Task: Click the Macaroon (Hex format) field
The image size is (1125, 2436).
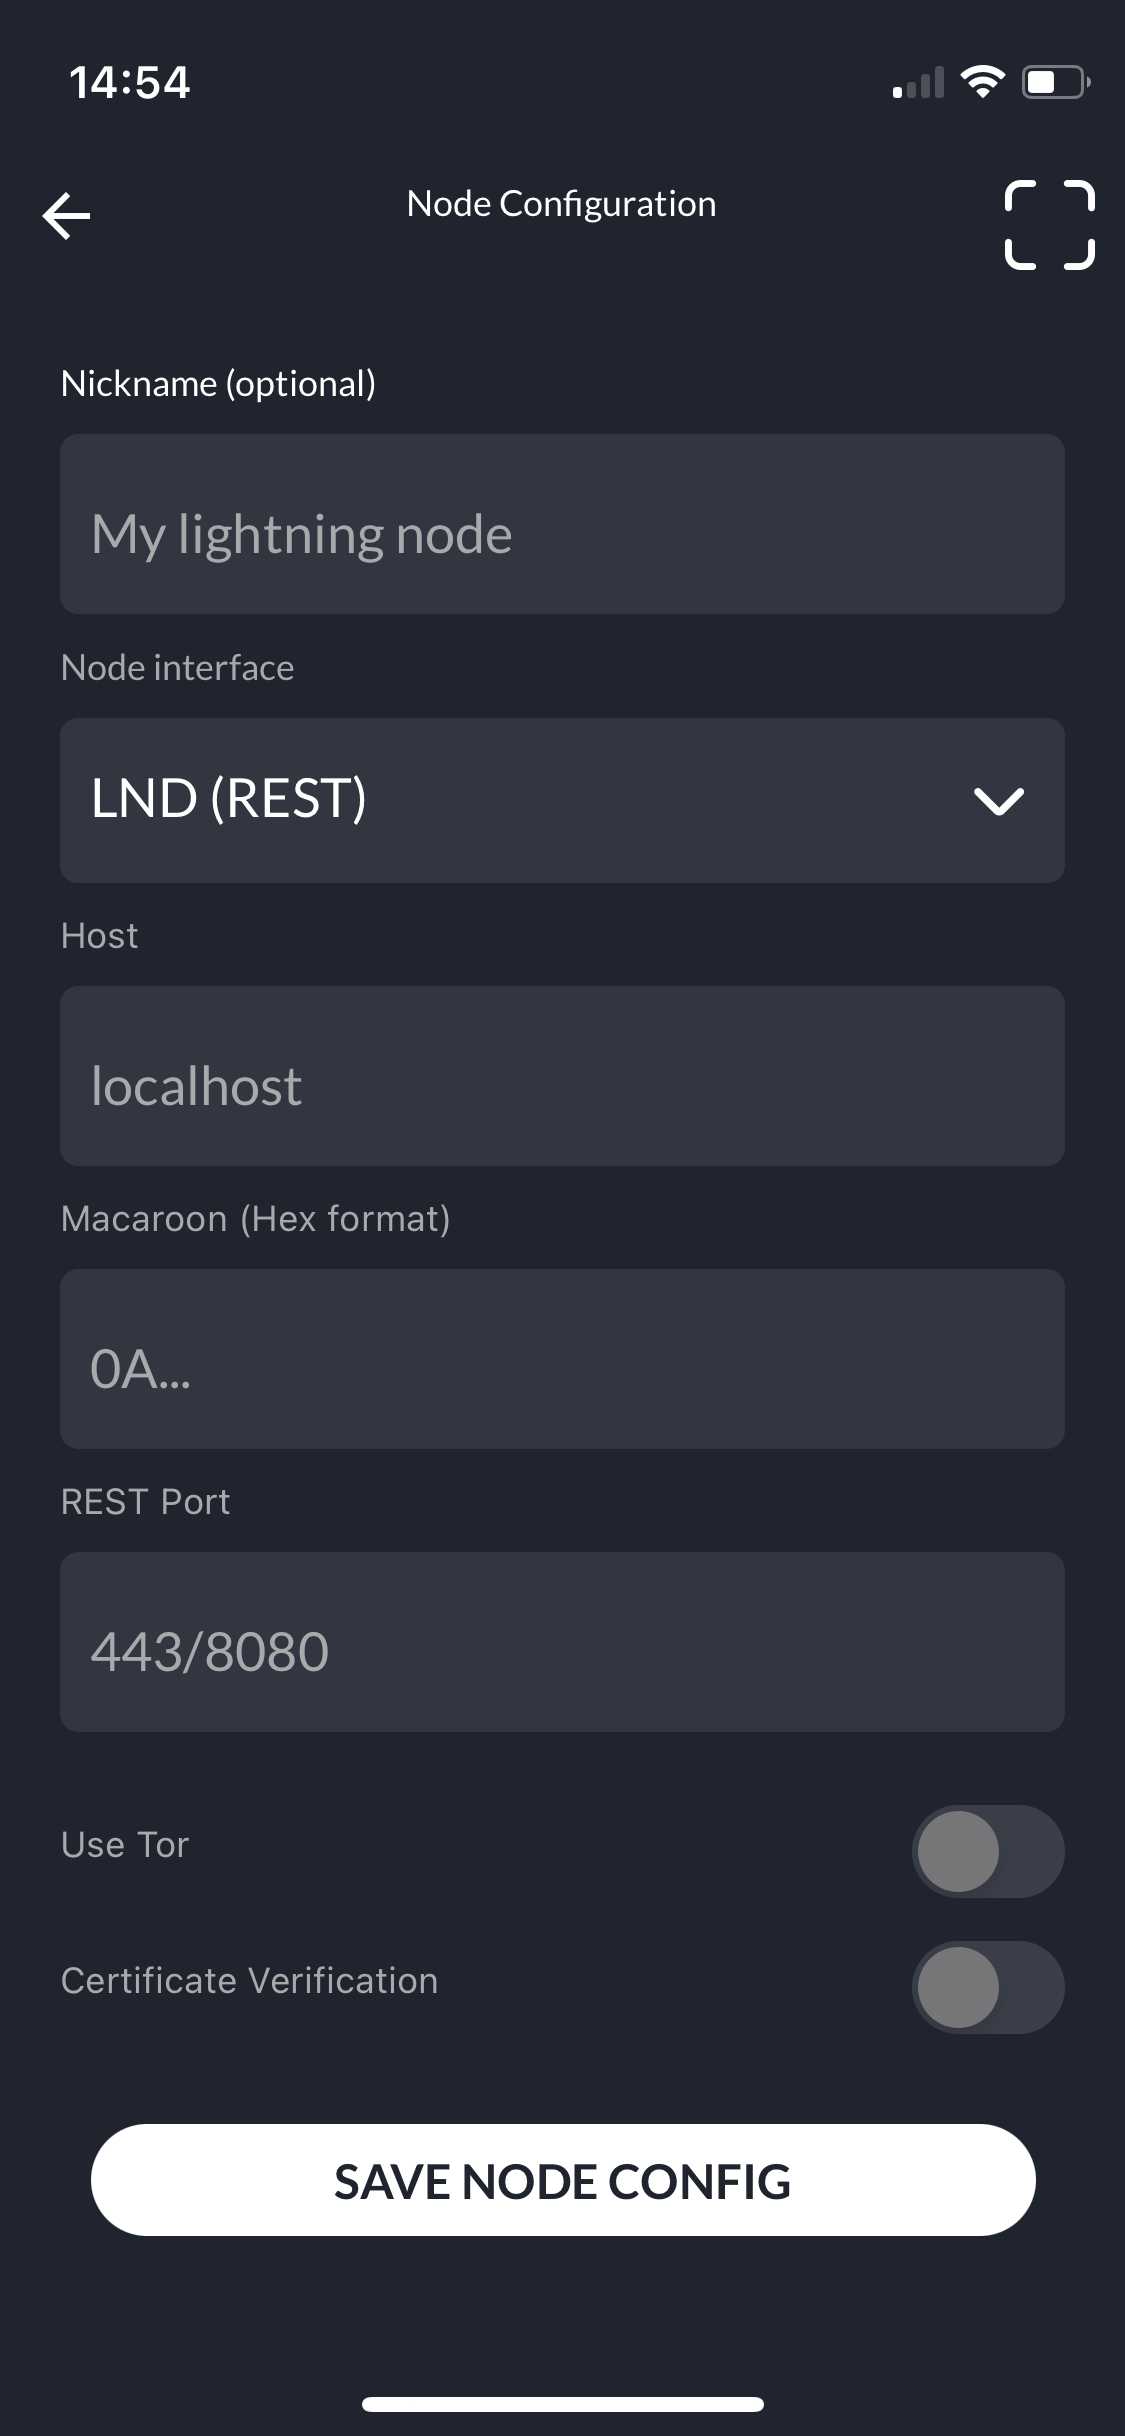Action: [562, 1359]
